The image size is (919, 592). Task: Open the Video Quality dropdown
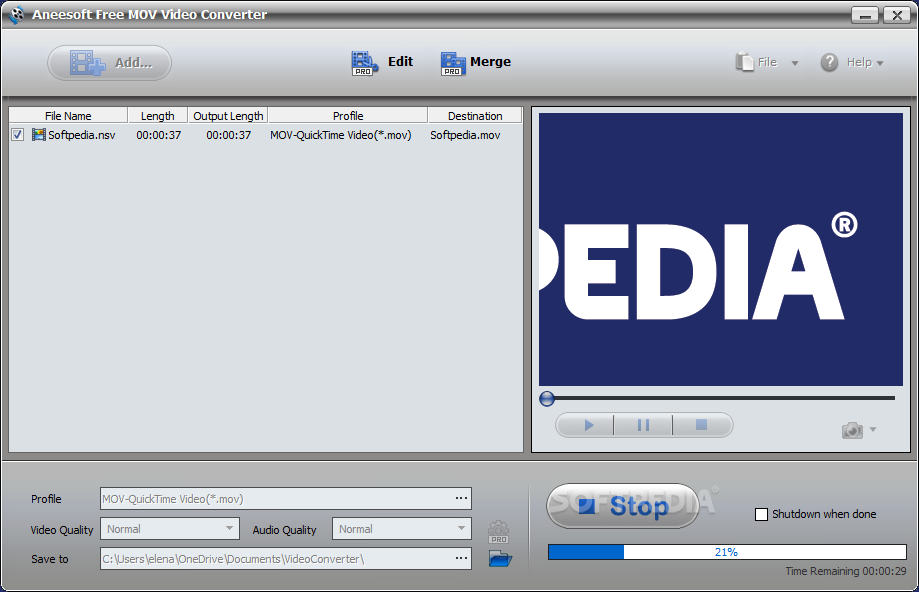tap(170, 529)
